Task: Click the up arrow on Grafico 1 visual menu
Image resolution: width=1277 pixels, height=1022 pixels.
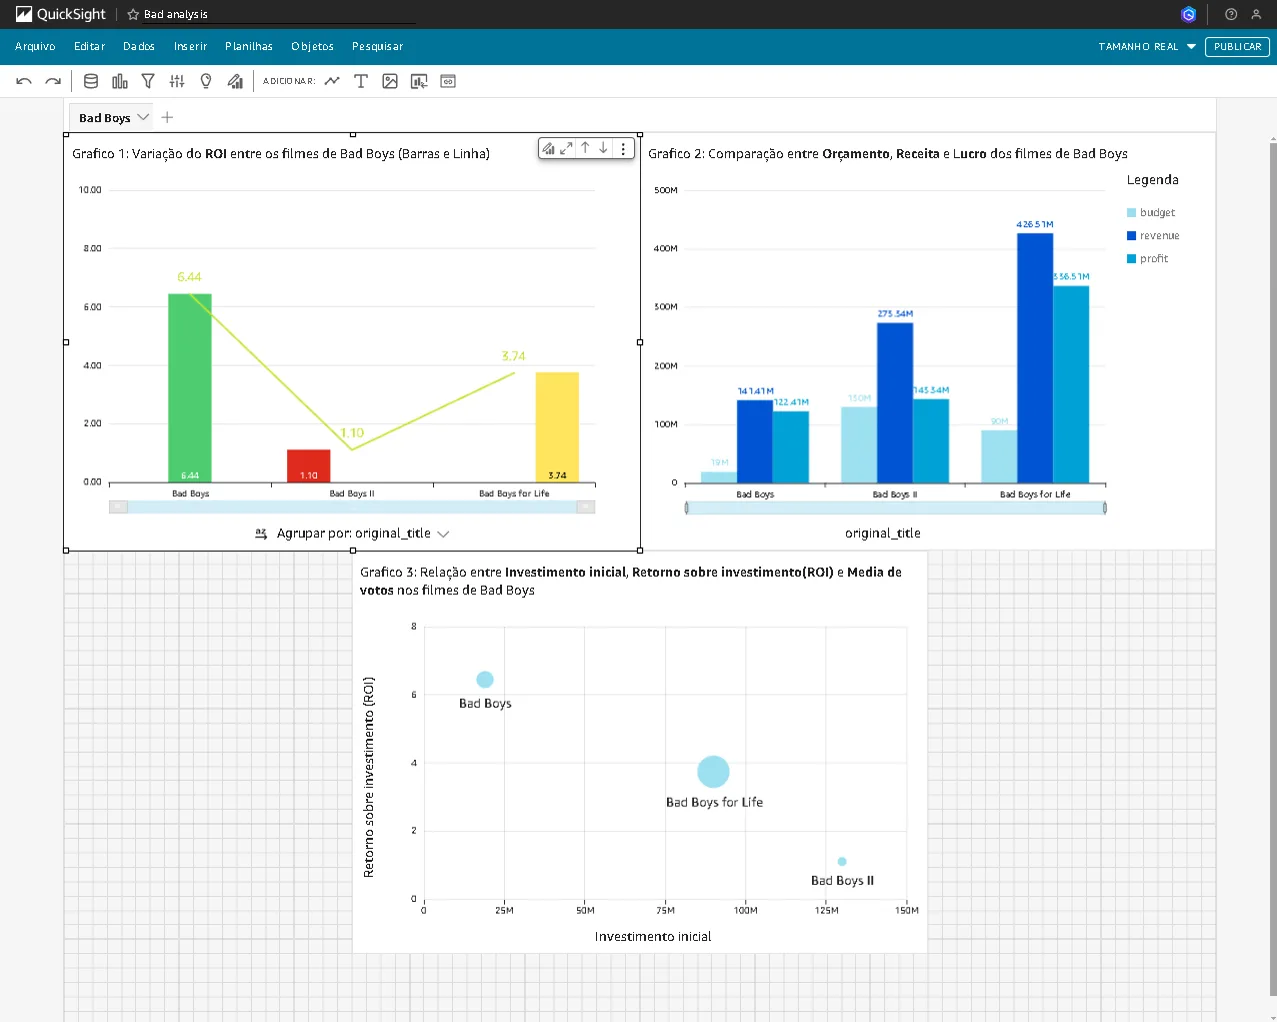Action: tap(585, 148)
